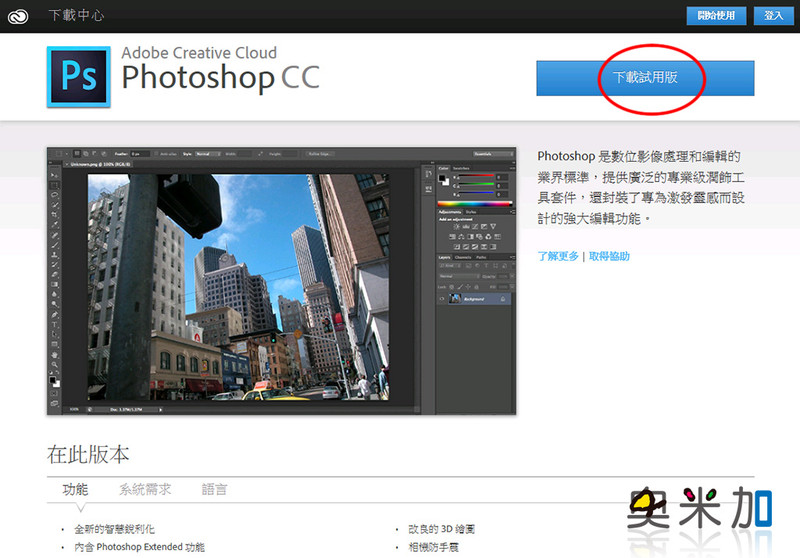Adjust the blue B slider in Color panel
The height and width of the screenshot is (558, 800).
pyautogui.click(x=476, y=192)
